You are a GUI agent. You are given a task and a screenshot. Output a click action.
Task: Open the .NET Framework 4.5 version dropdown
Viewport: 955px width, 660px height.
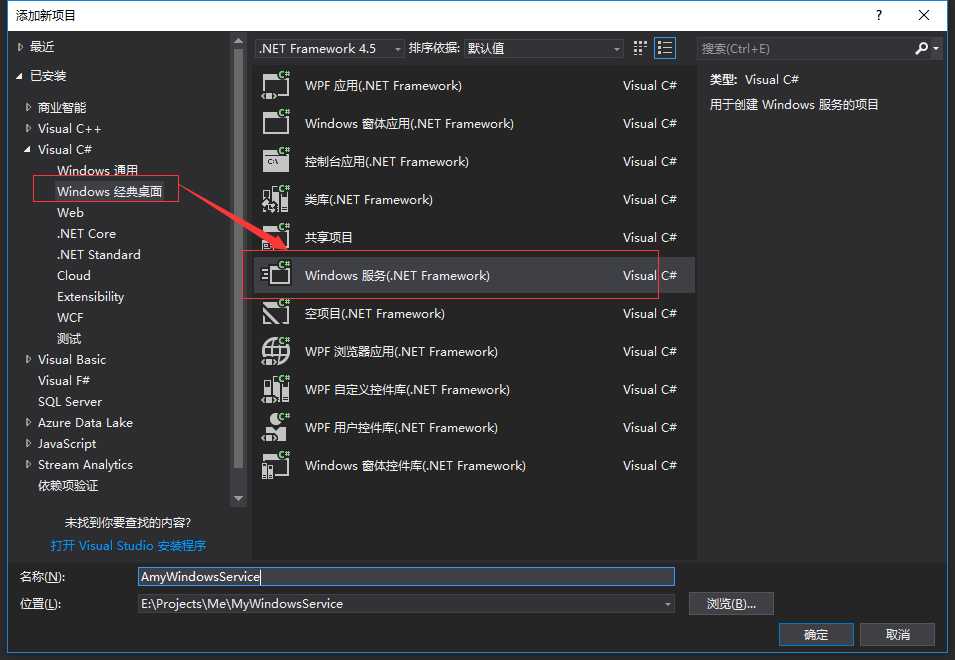329,49
